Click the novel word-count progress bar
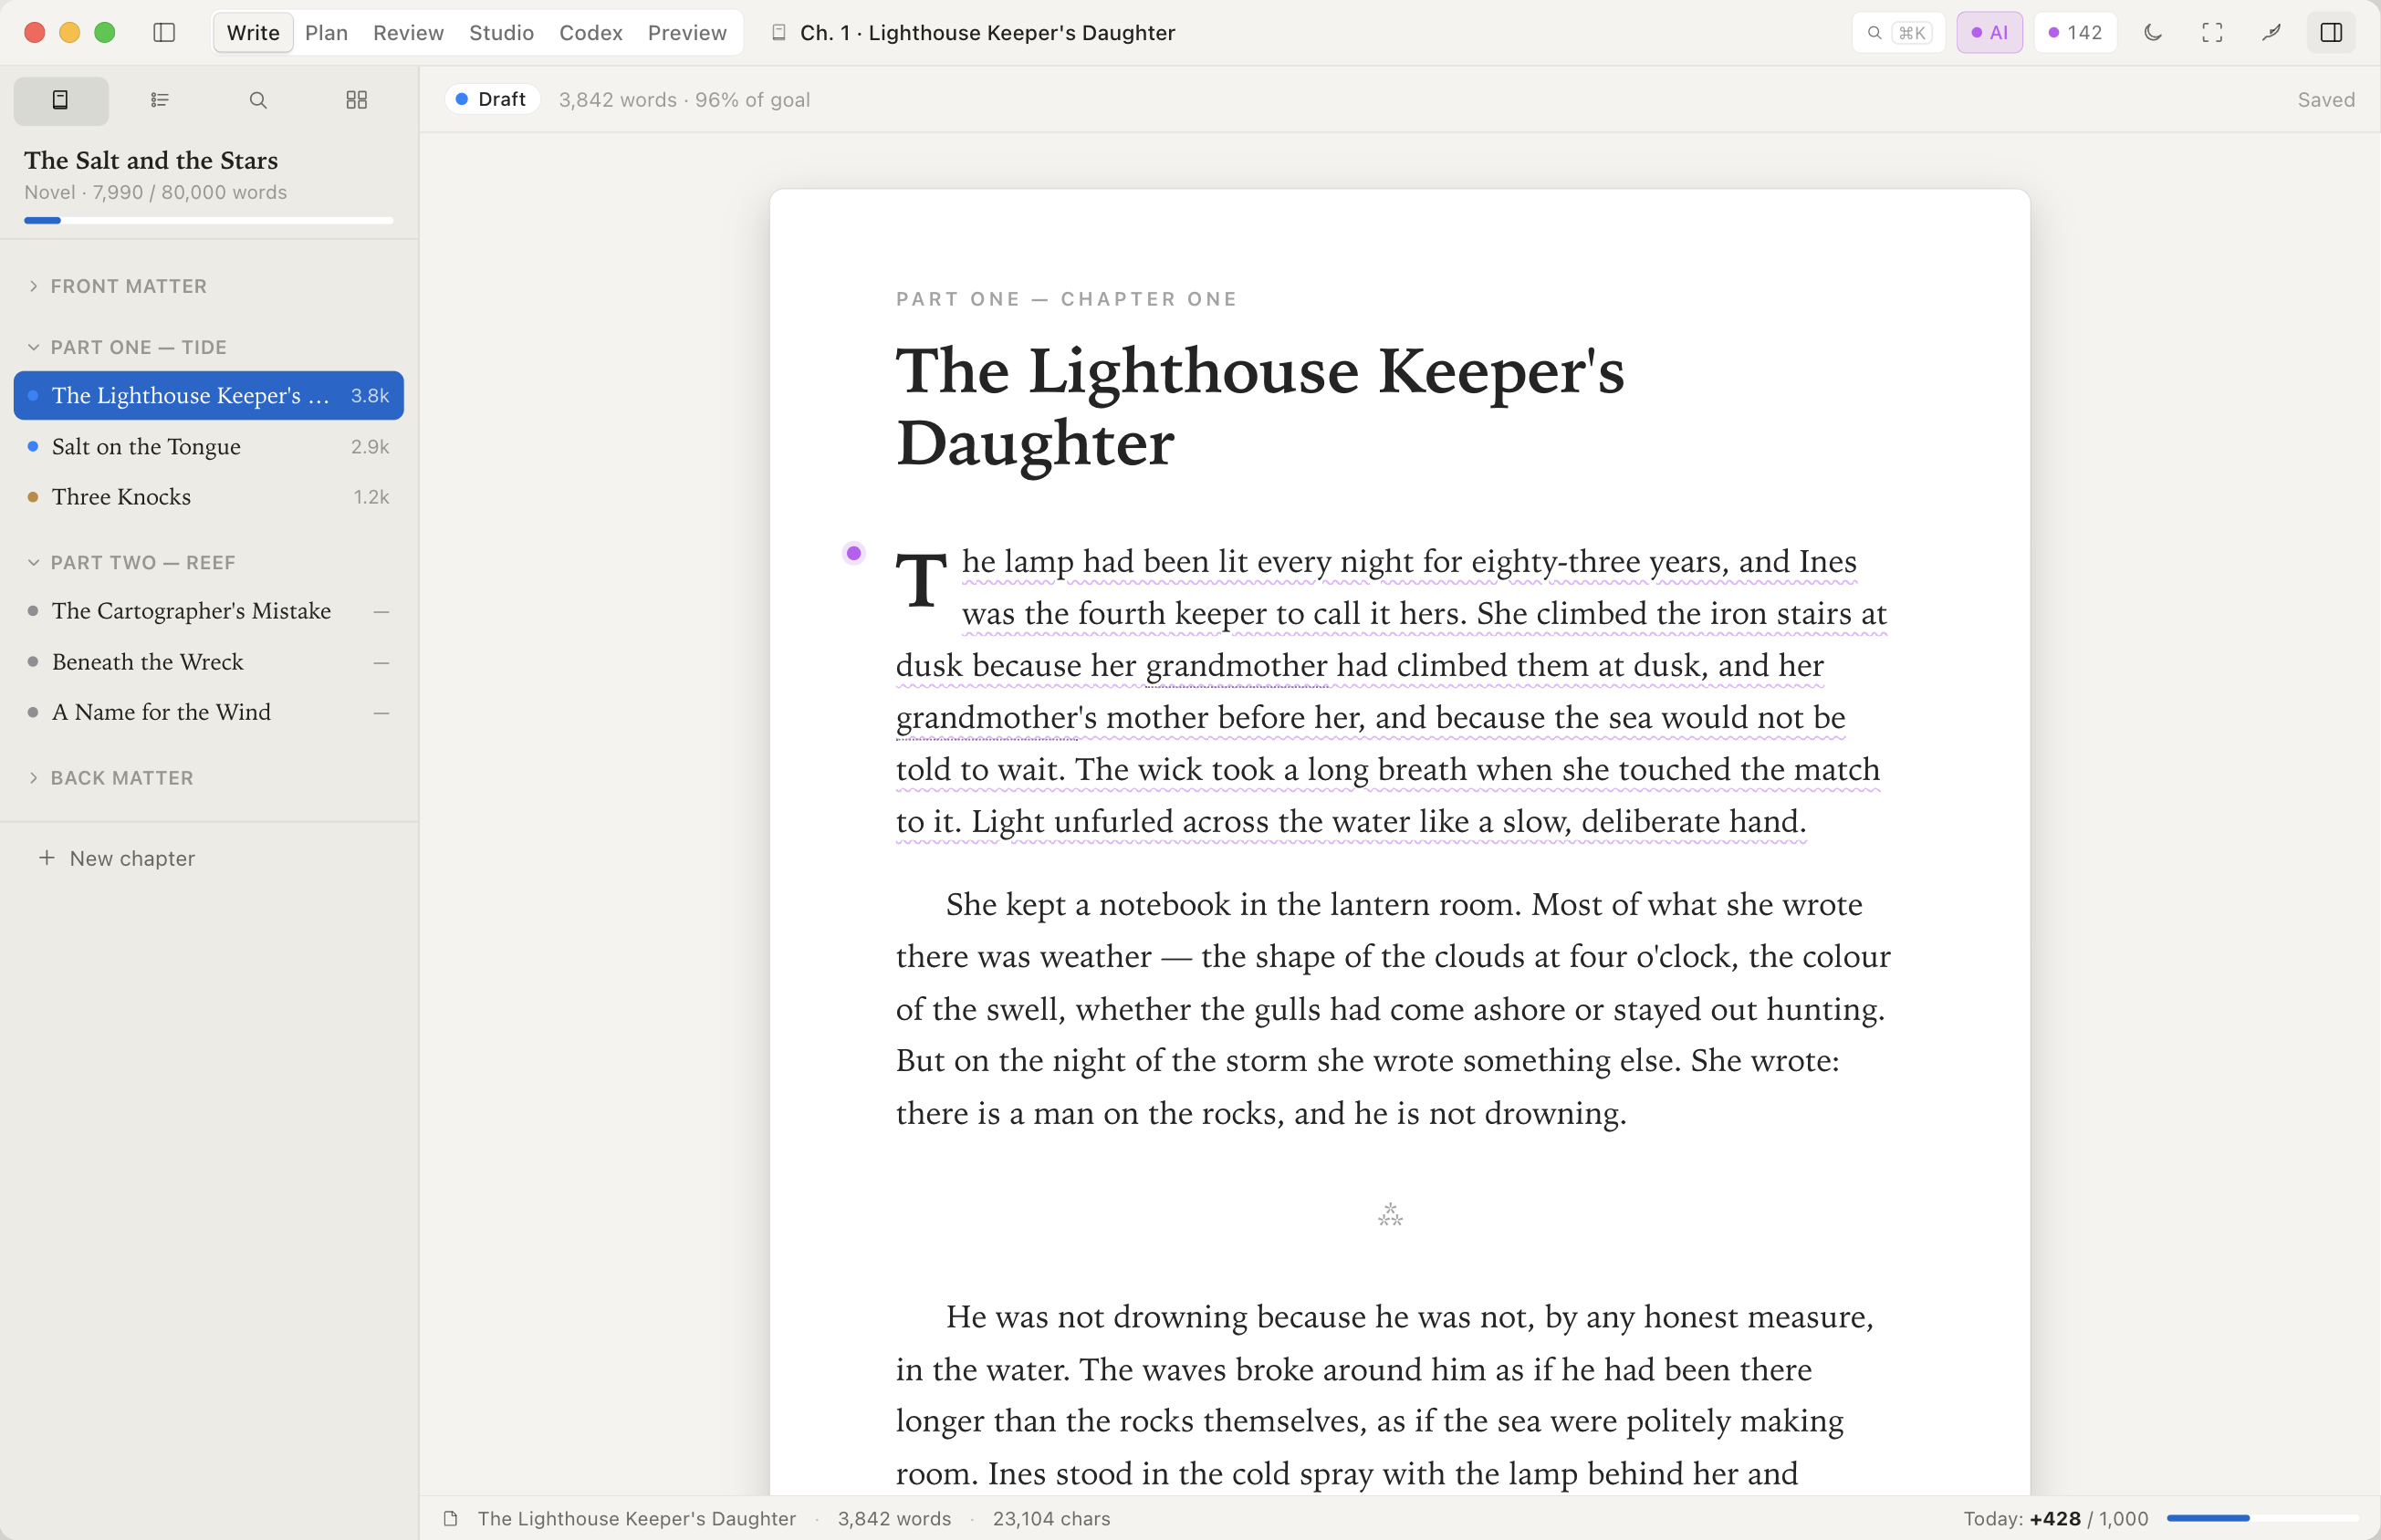This screenshot has width=2381, height=1540. click(208, 220)
